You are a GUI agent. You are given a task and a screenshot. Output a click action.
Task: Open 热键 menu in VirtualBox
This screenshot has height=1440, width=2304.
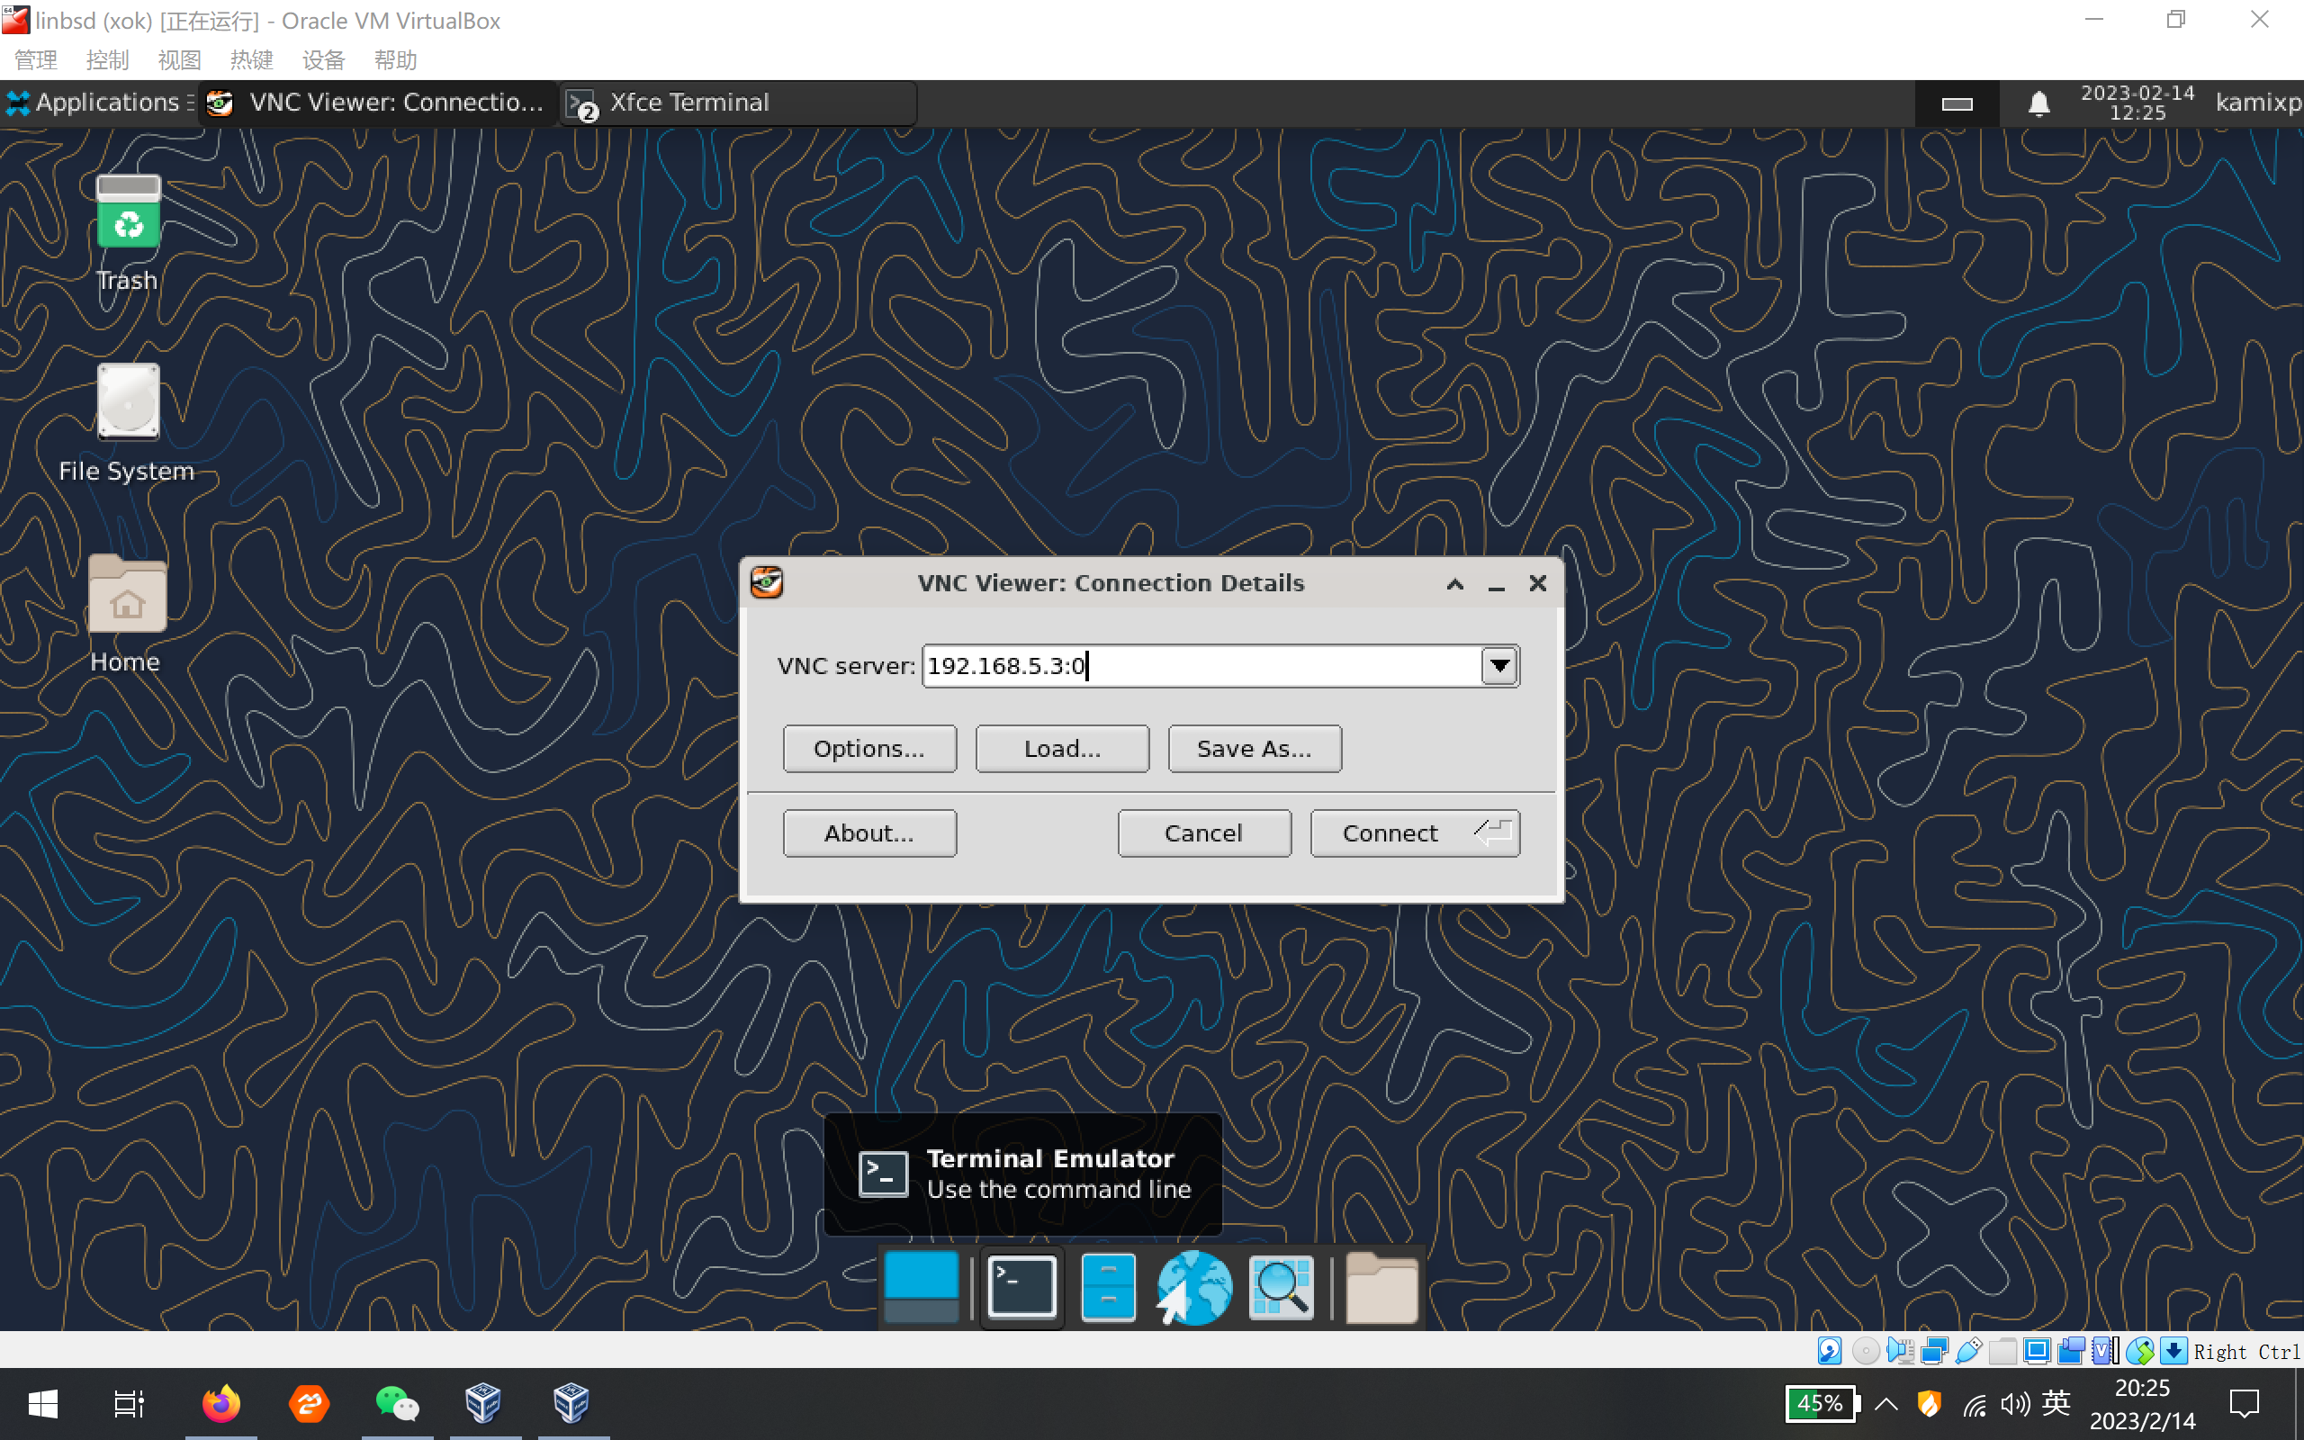pyautogui.click(x=252, y=60)
